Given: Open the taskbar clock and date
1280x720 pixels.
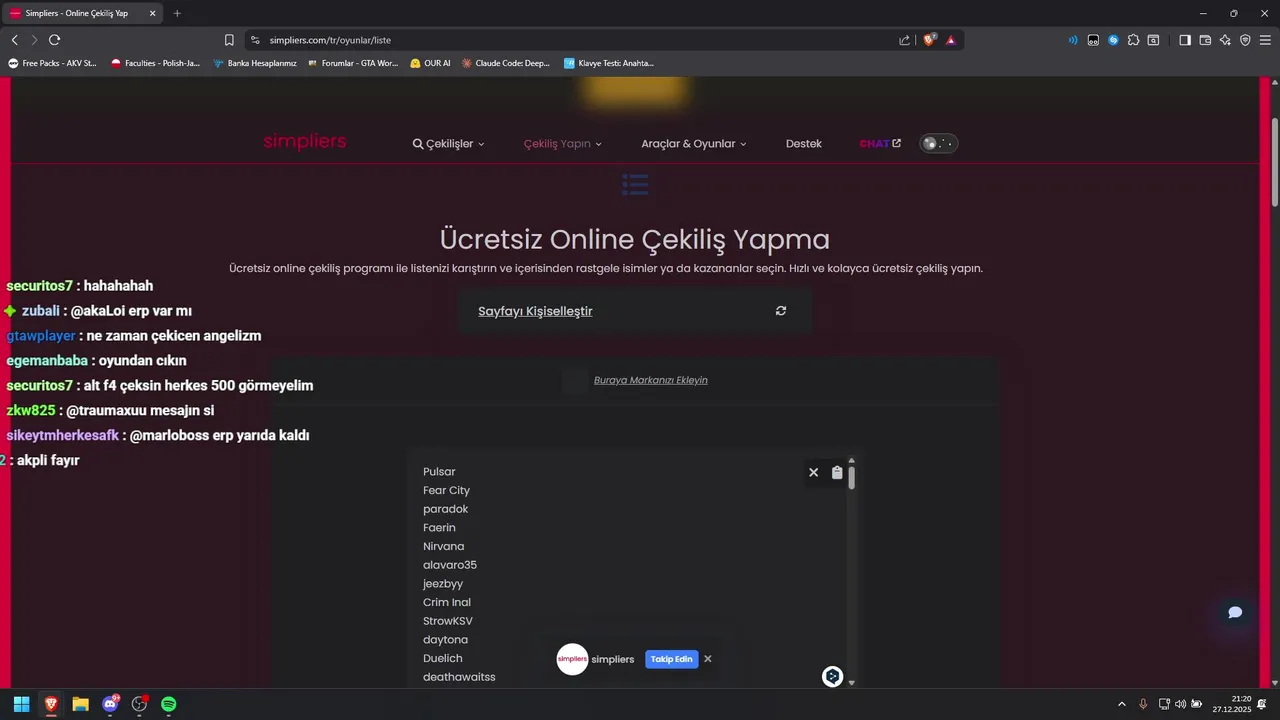Looking at the screenshot, I should tap(1232, 704).
